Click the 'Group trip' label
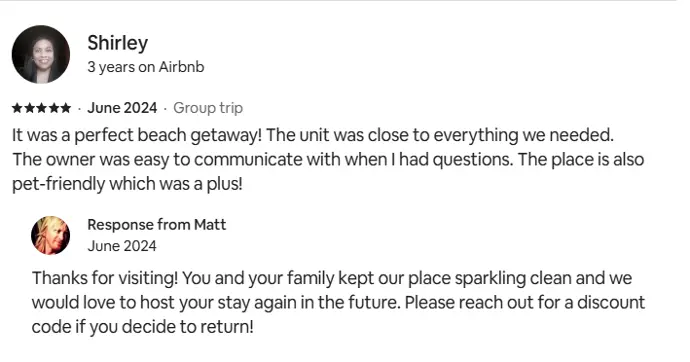This screenshot has width=690, height=362. point(208,108)
